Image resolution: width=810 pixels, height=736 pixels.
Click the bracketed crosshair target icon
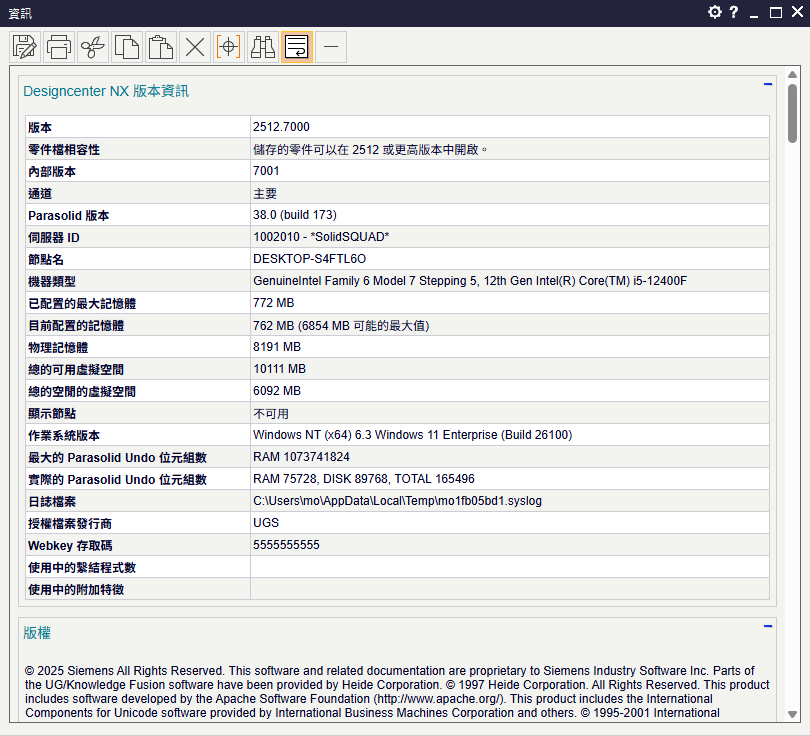pos(229,47)
